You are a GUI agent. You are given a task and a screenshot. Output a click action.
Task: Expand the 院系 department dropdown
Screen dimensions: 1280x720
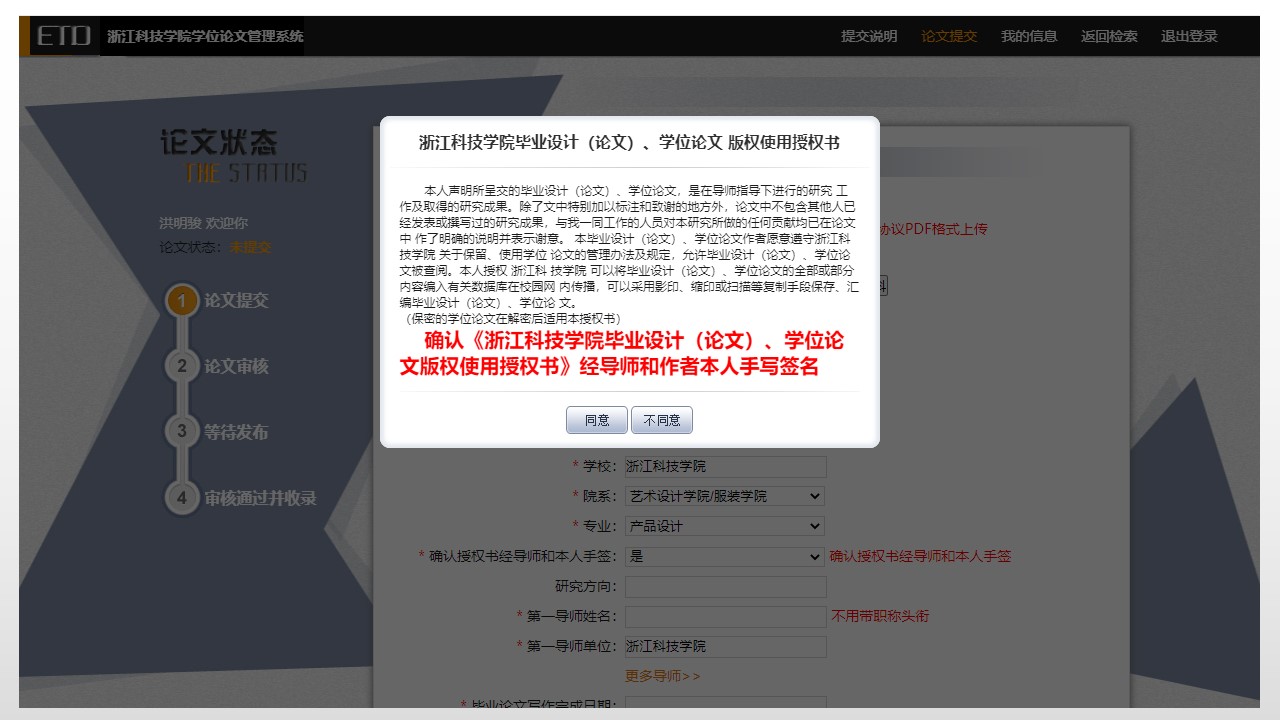click(725, 496)
